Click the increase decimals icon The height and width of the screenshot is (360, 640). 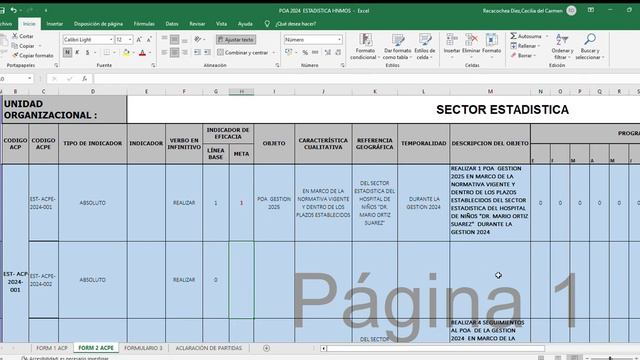328,52
